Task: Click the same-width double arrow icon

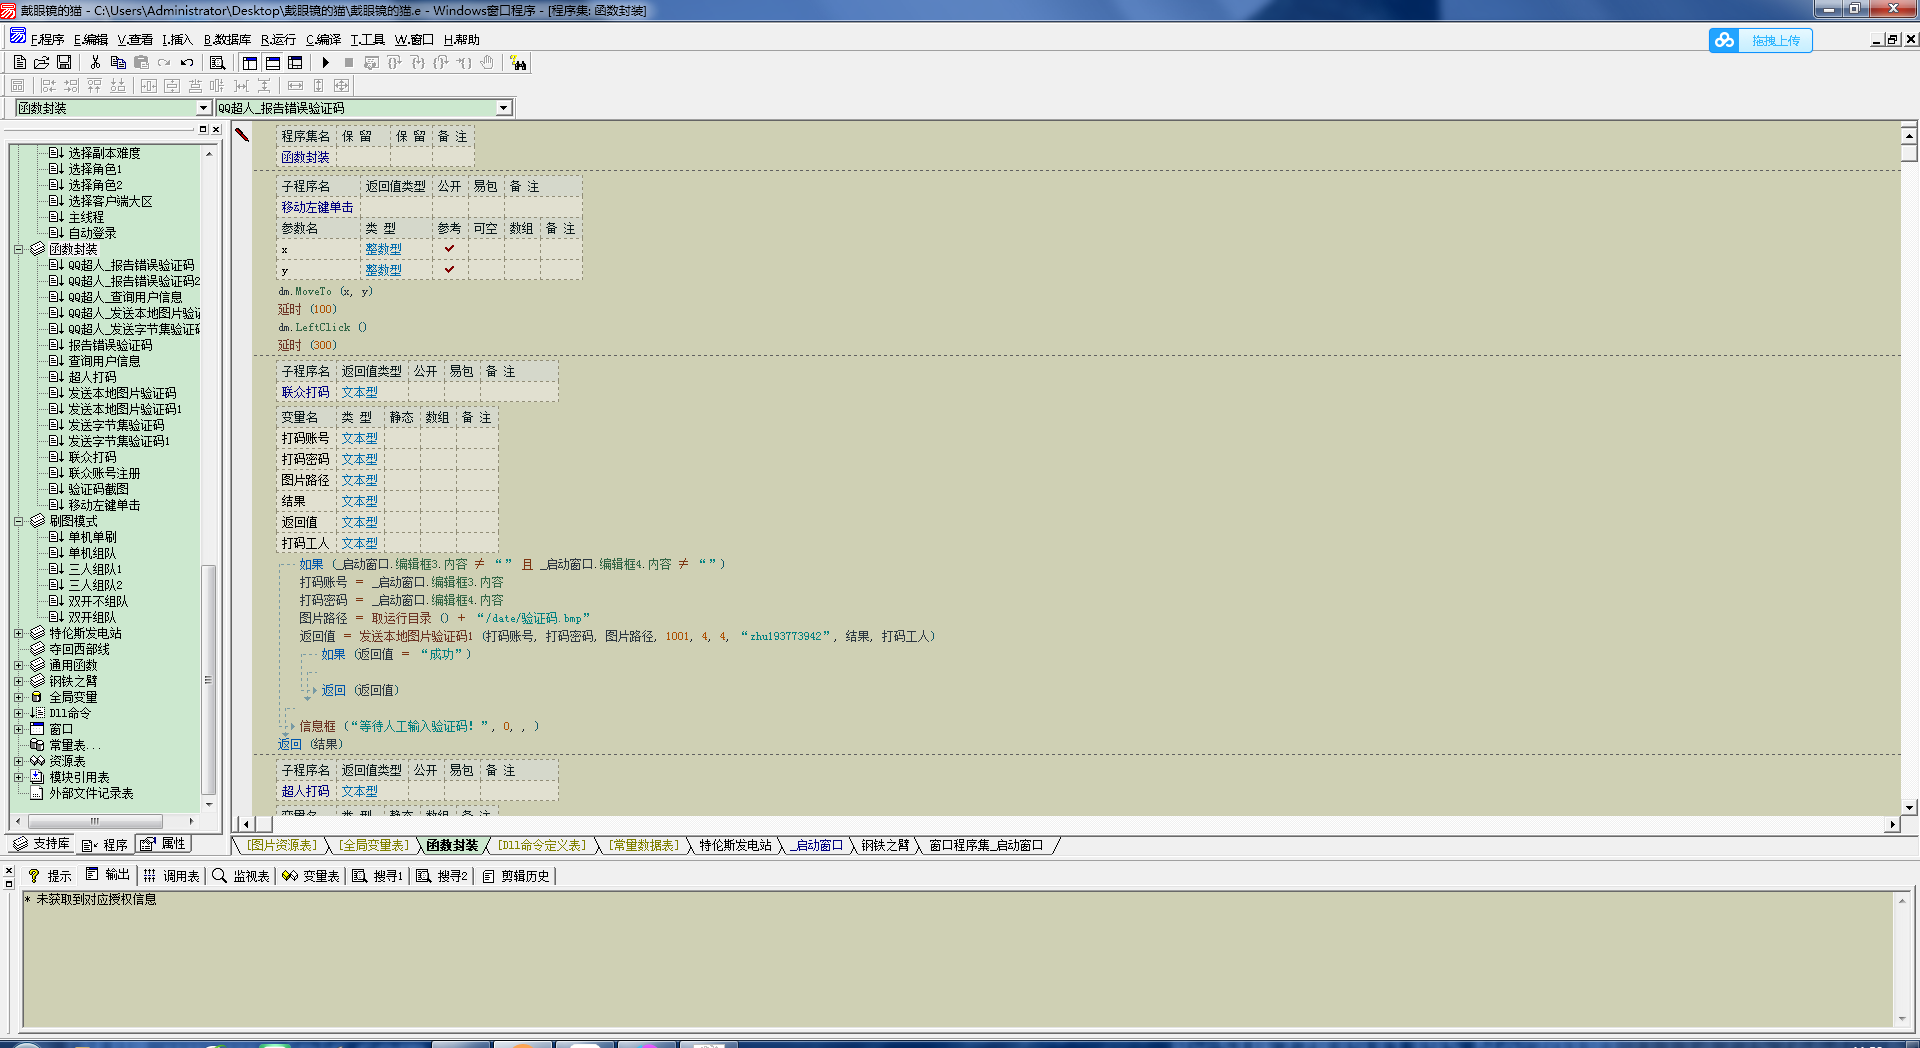Action: 296,86
